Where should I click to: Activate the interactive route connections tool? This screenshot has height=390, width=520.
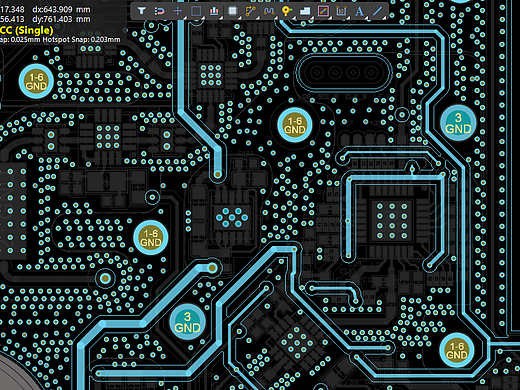point(250,11)
